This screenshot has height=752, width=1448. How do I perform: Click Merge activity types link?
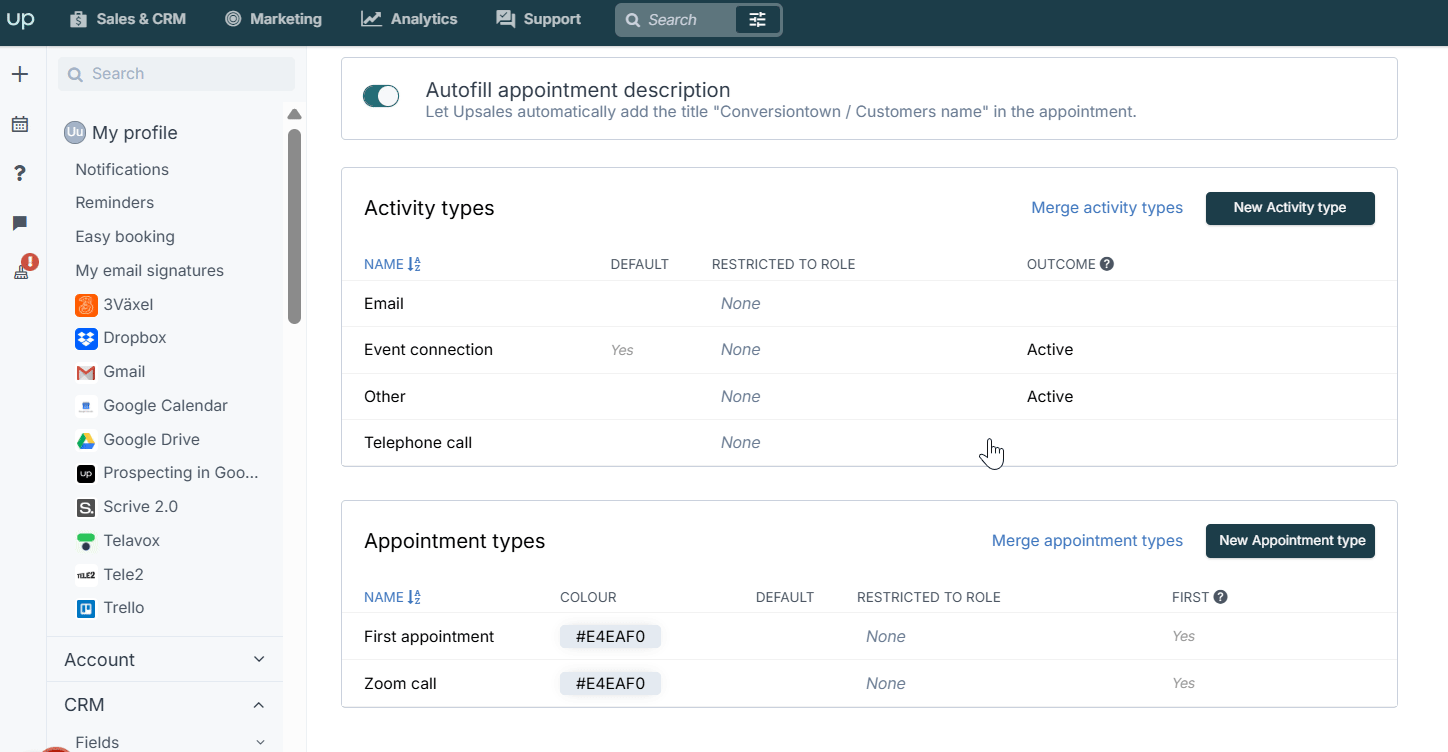tap(1107, 207)
